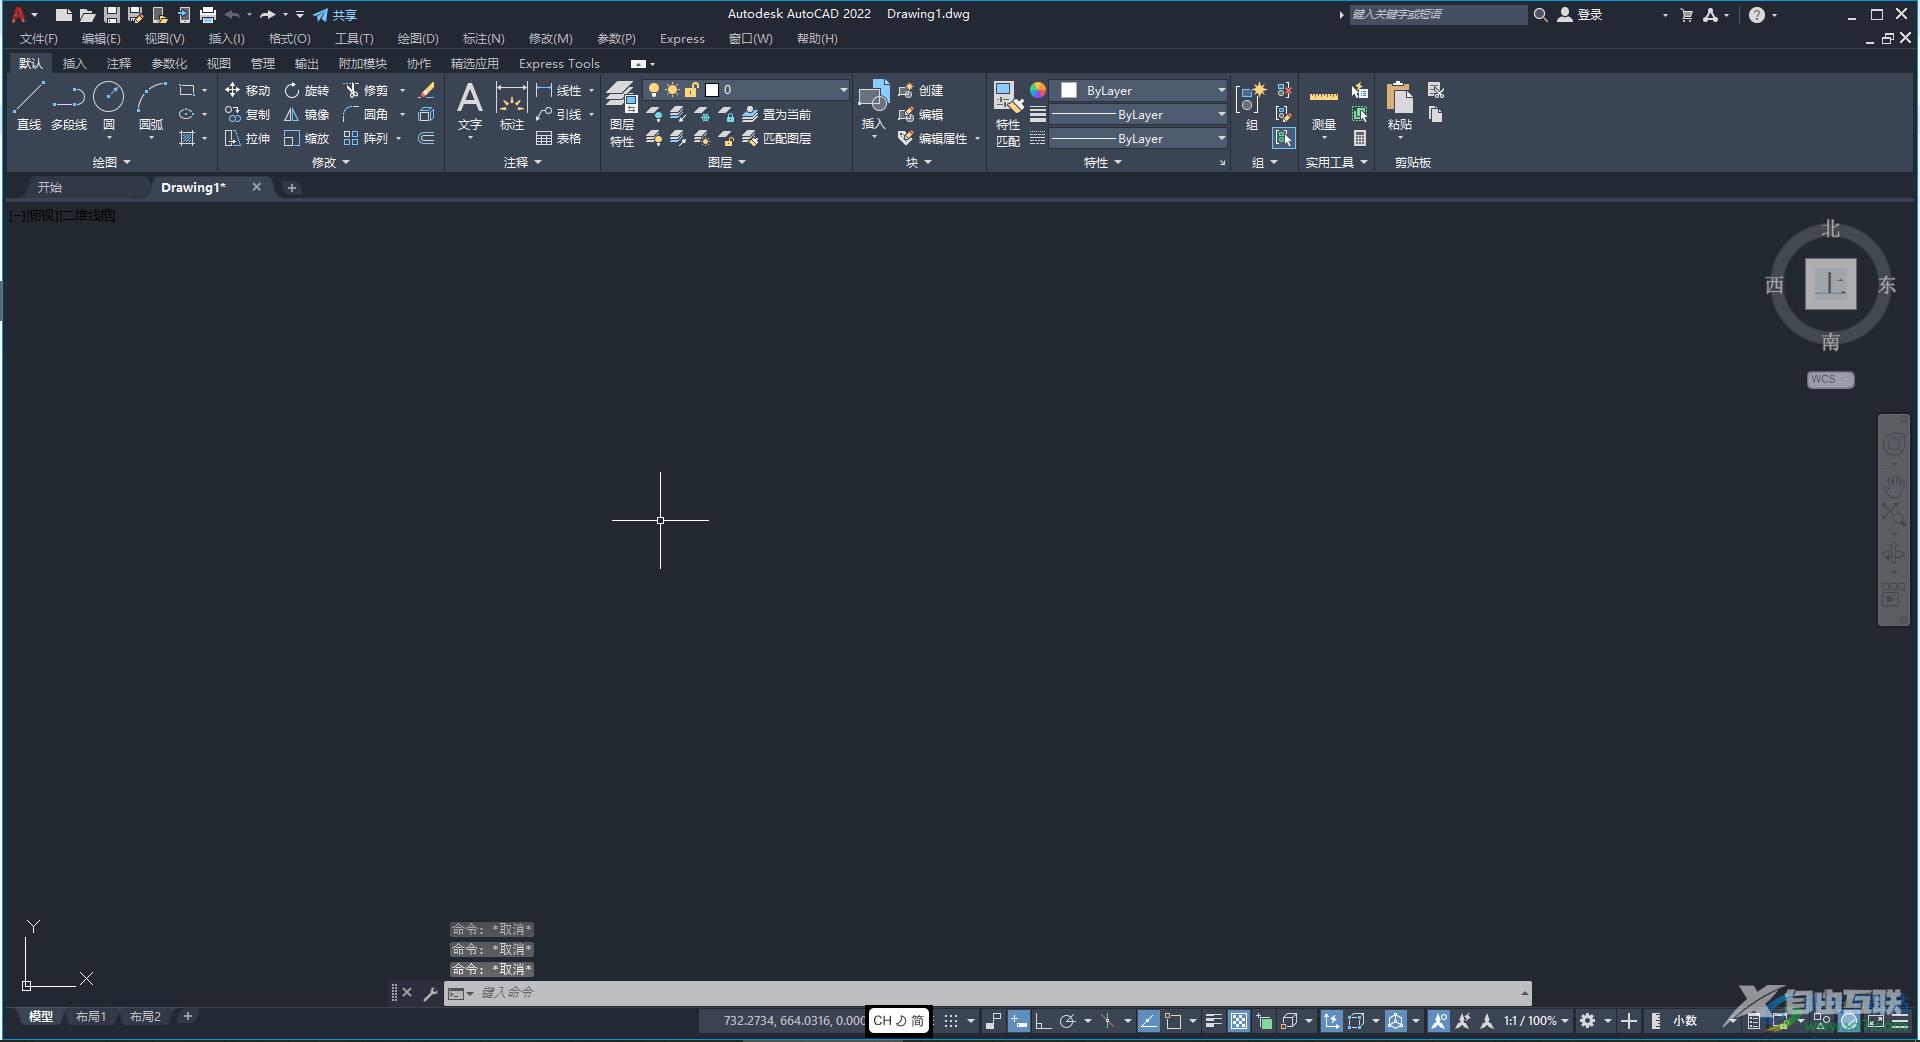
Task: Toggle polar tracking in status bar
Action: click(x=1067, y=1021)
